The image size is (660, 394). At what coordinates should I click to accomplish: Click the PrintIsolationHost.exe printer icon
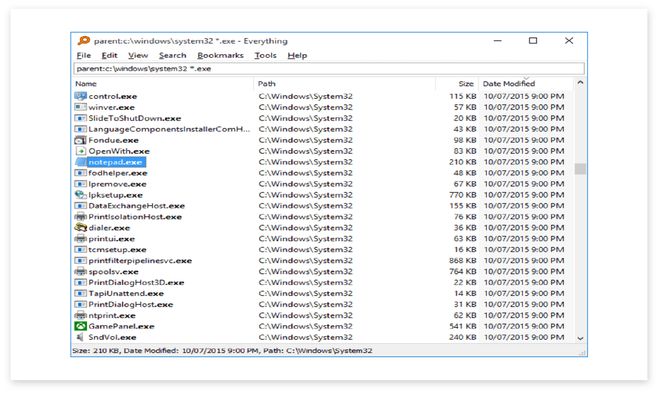click(x=80, y=217)
